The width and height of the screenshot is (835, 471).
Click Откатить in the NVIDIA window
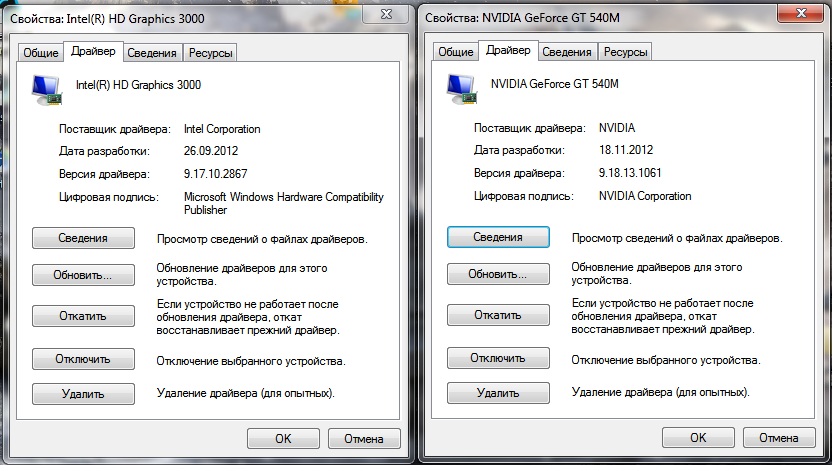click(498, 315)
